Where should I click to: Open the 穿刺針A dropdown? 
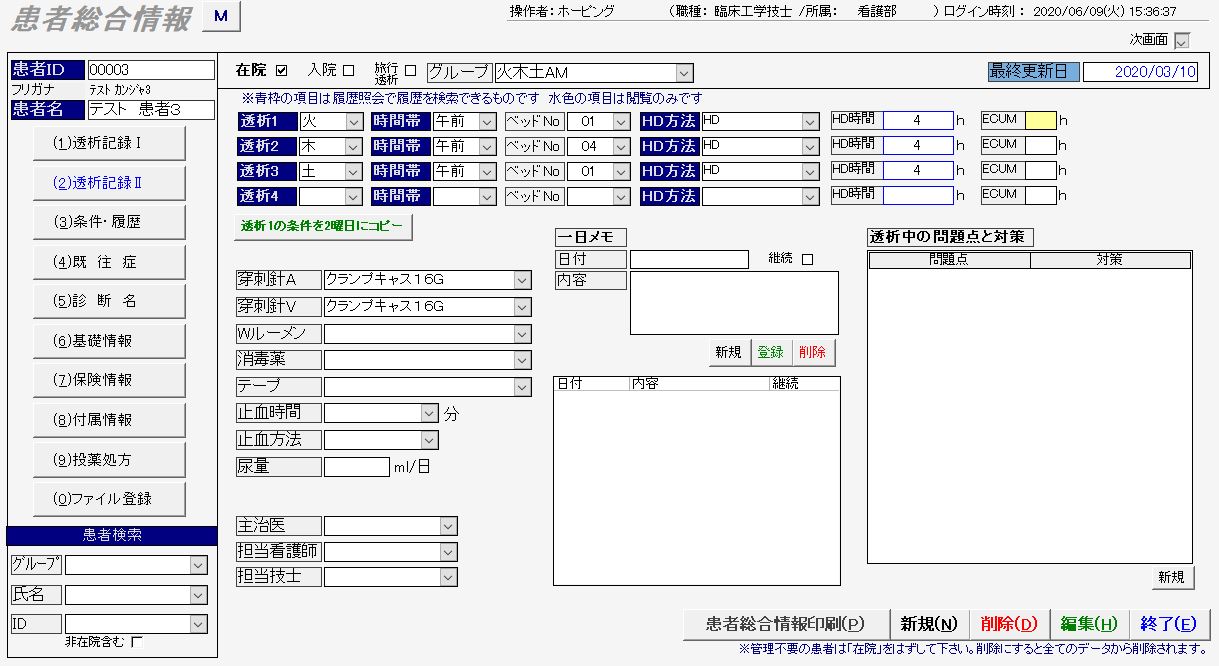522,279
